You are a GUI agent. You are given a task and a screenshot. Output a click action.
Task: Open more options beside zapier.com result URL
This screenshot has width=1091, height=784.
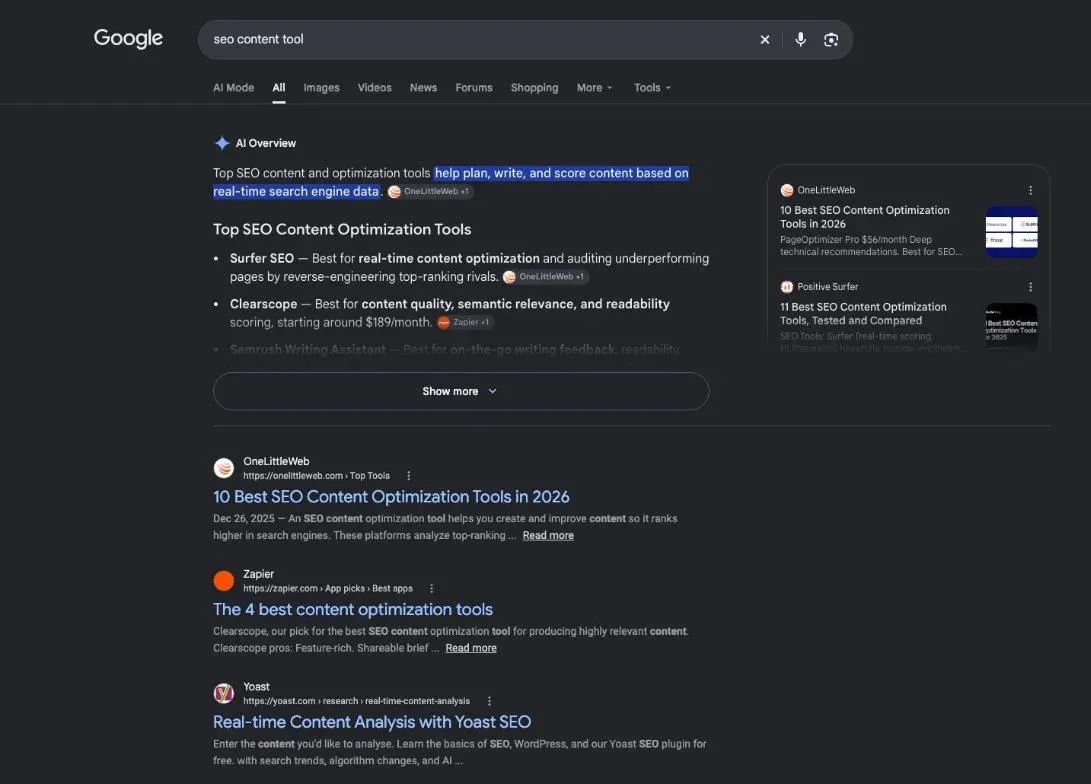431,589
